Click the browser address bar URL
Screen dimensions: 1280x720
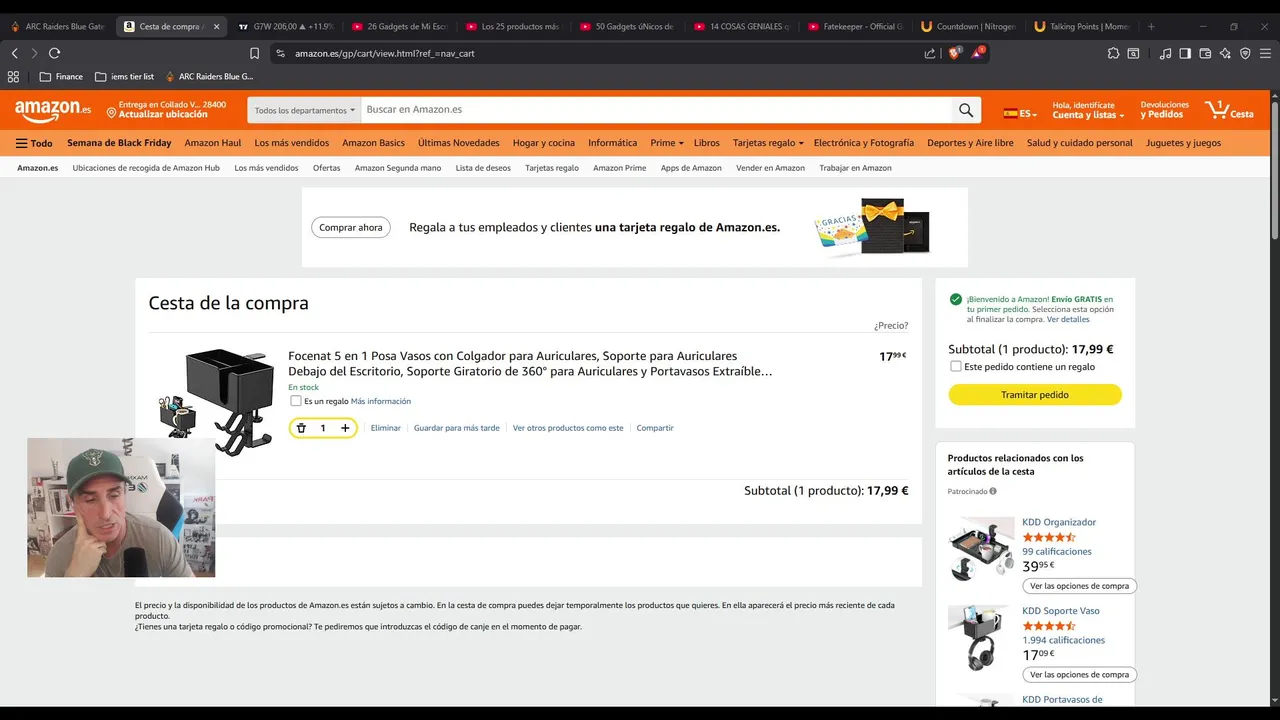tap(385, 53)
